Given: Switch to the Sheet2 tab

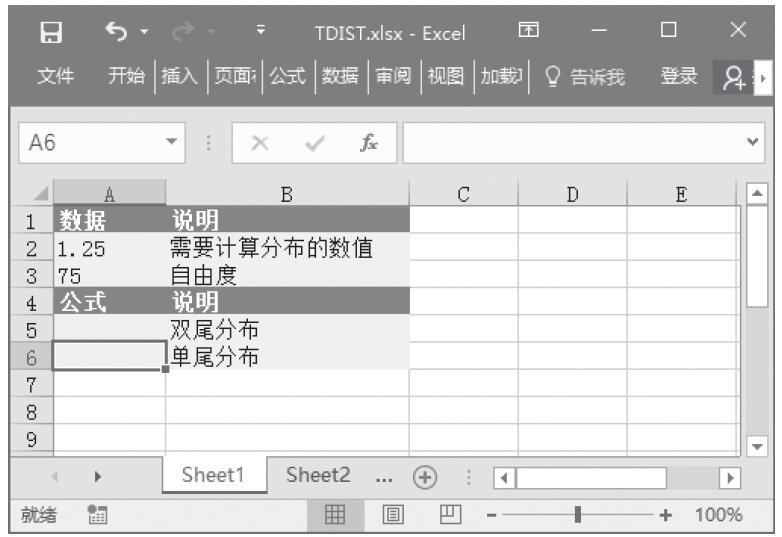Looking at the screenshot, I should (317, 476).
